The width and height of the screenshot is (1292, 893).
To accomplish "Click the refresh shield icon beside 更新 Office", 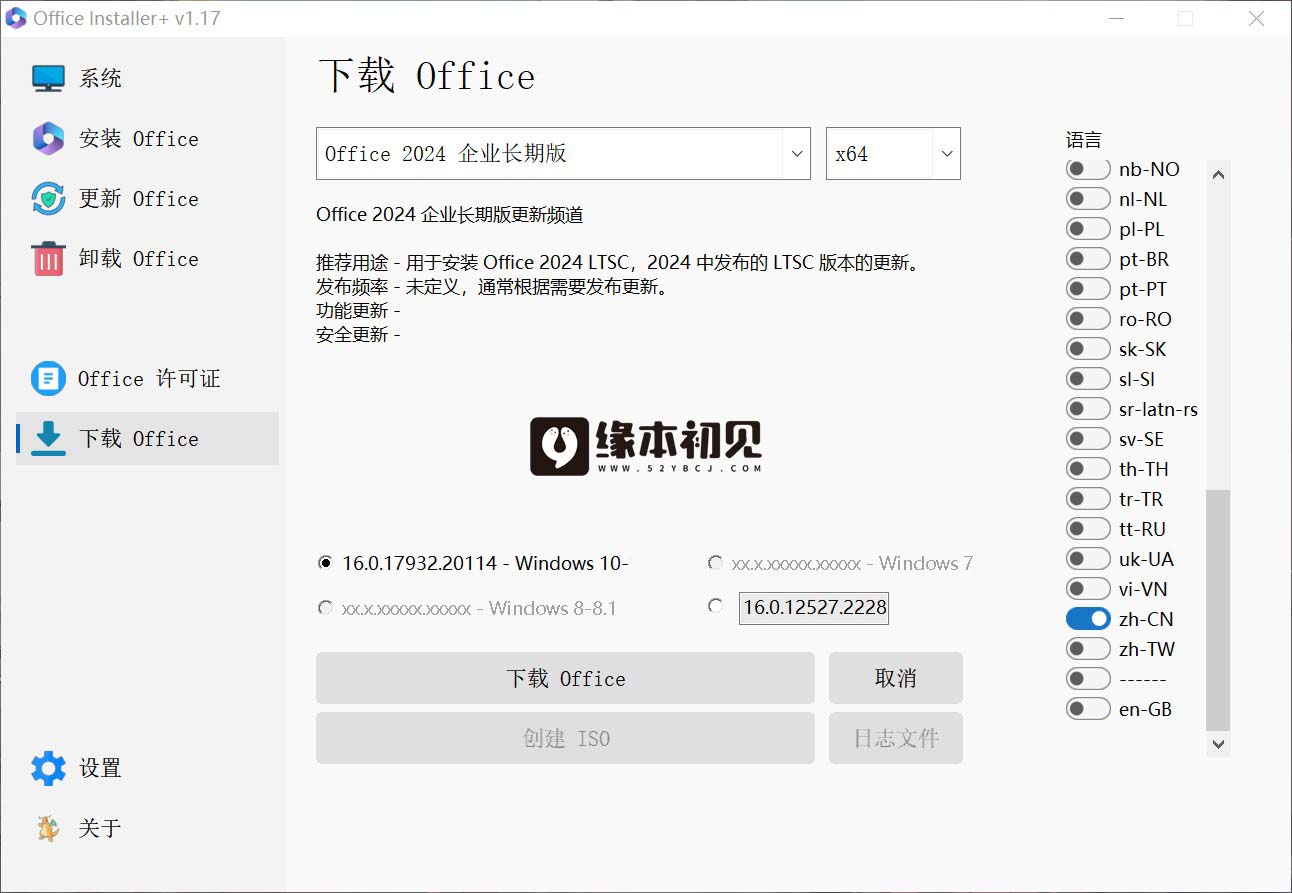I will [48, 198].
